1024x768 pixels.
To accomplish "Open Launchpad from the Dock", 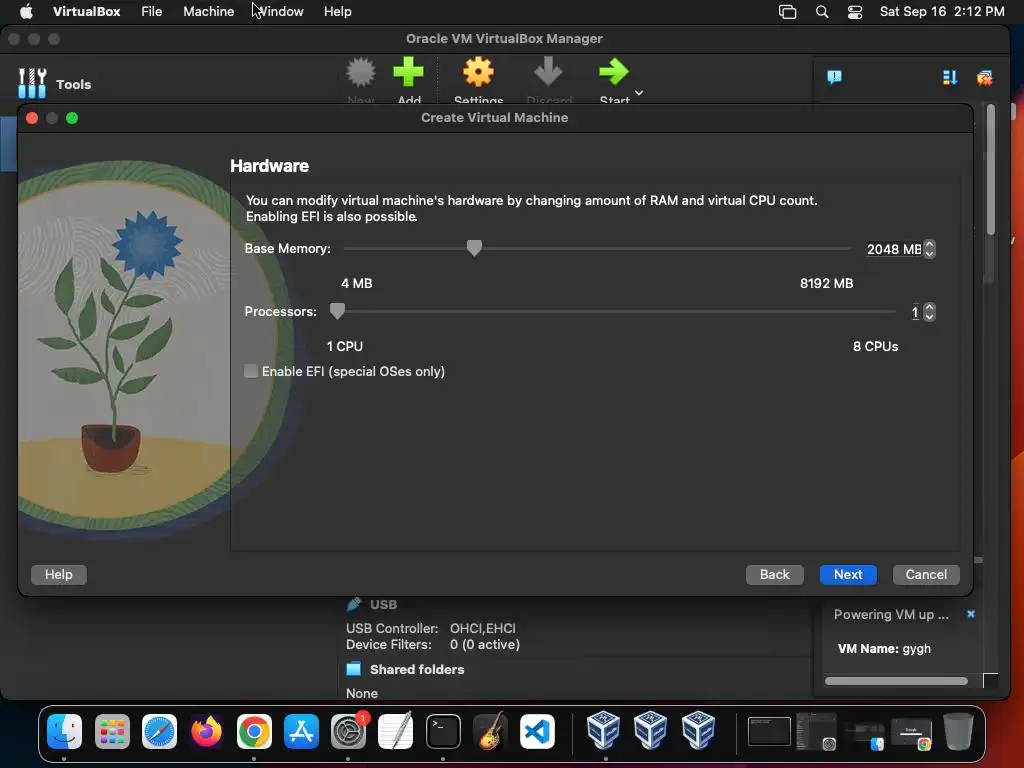I will pos(112,731).
